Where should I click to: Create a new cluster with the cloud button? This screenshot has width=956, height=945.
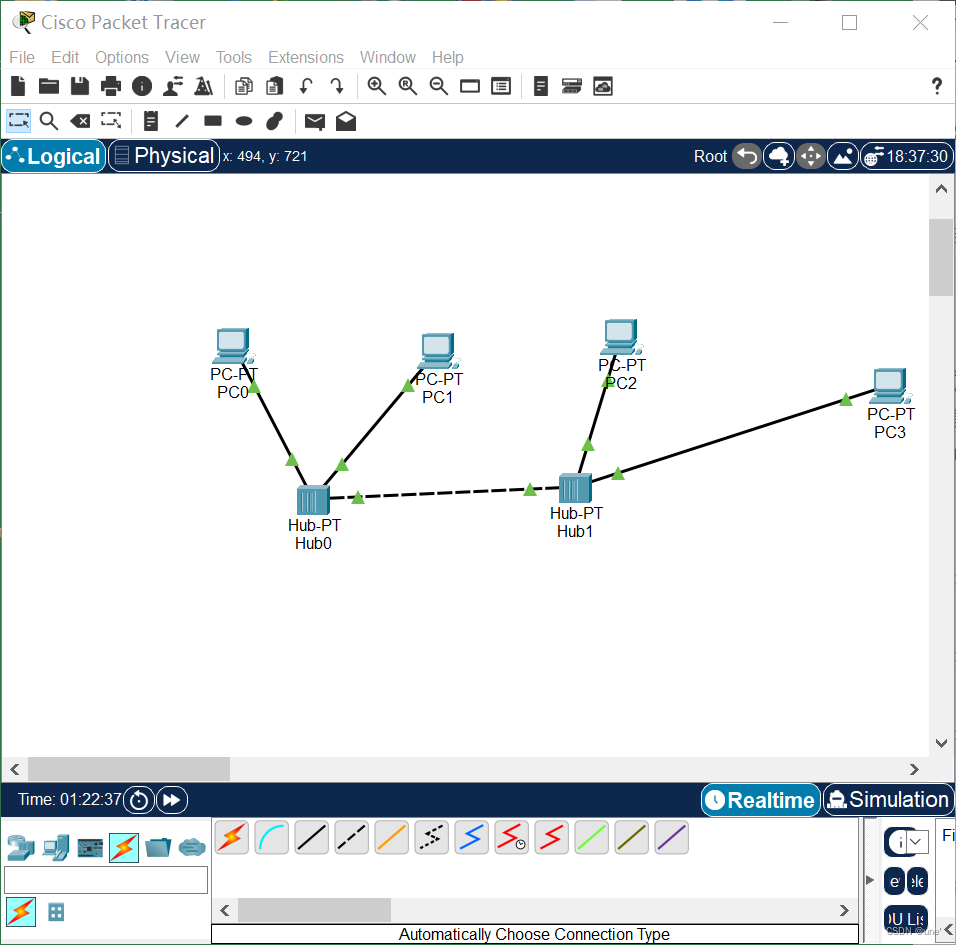pyautogui.click(x=779, y=156)
